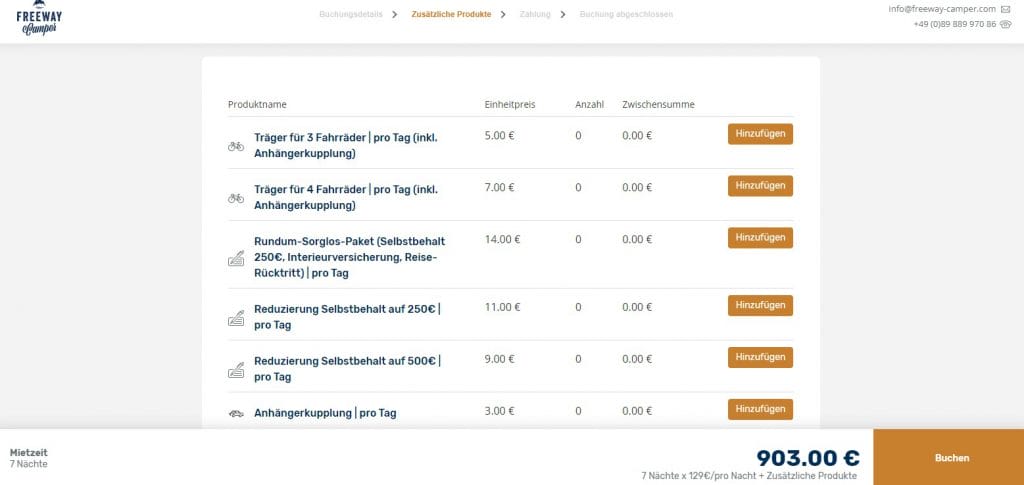Go to the Buchungsdetails step
Screen dimensions: 1024x485
[x=351, y=14]
